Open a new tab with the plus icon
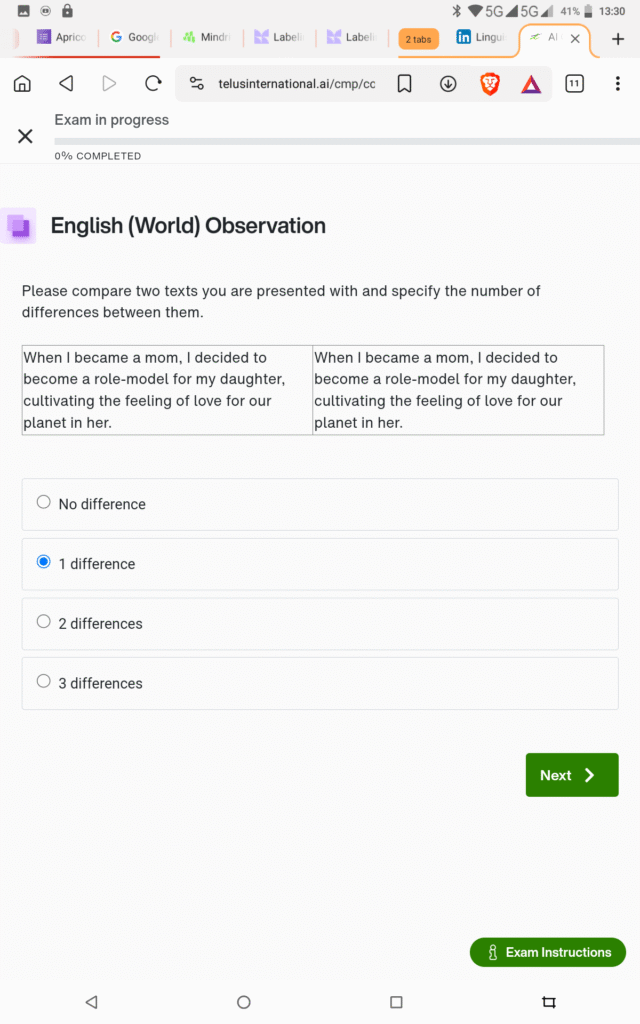The height and width of the screenshot is (1024, 640). (617, 39)
